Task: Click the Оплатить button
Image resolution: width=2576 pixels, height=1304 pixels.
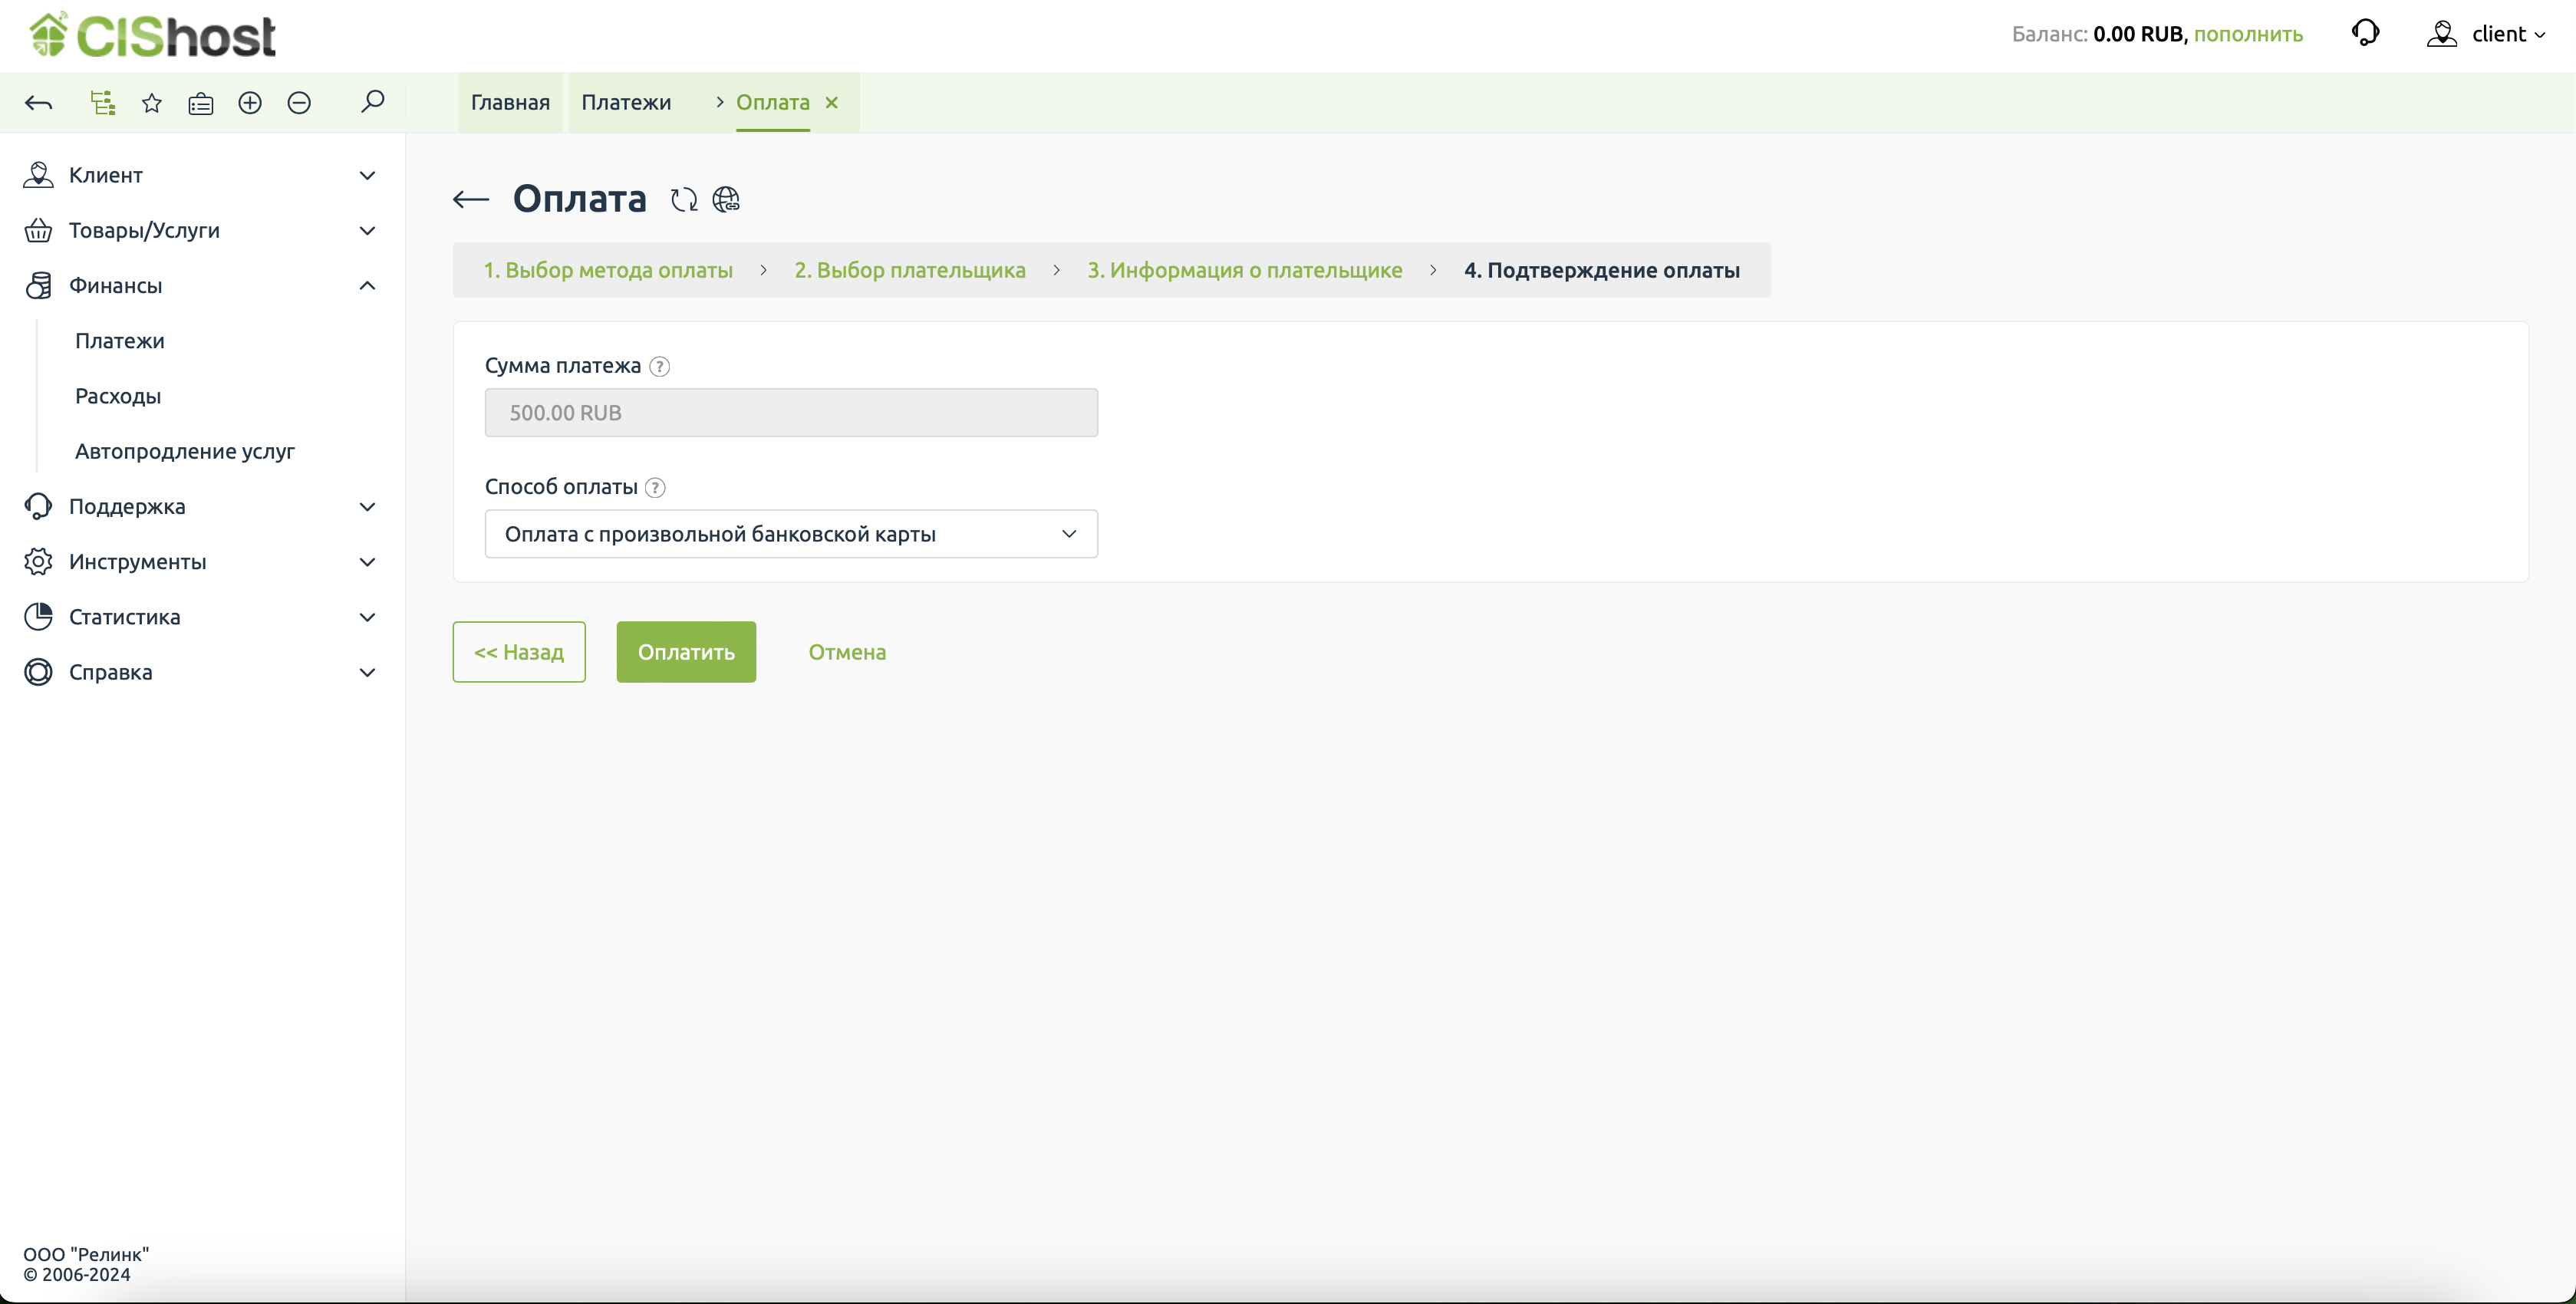Action: 686,652
